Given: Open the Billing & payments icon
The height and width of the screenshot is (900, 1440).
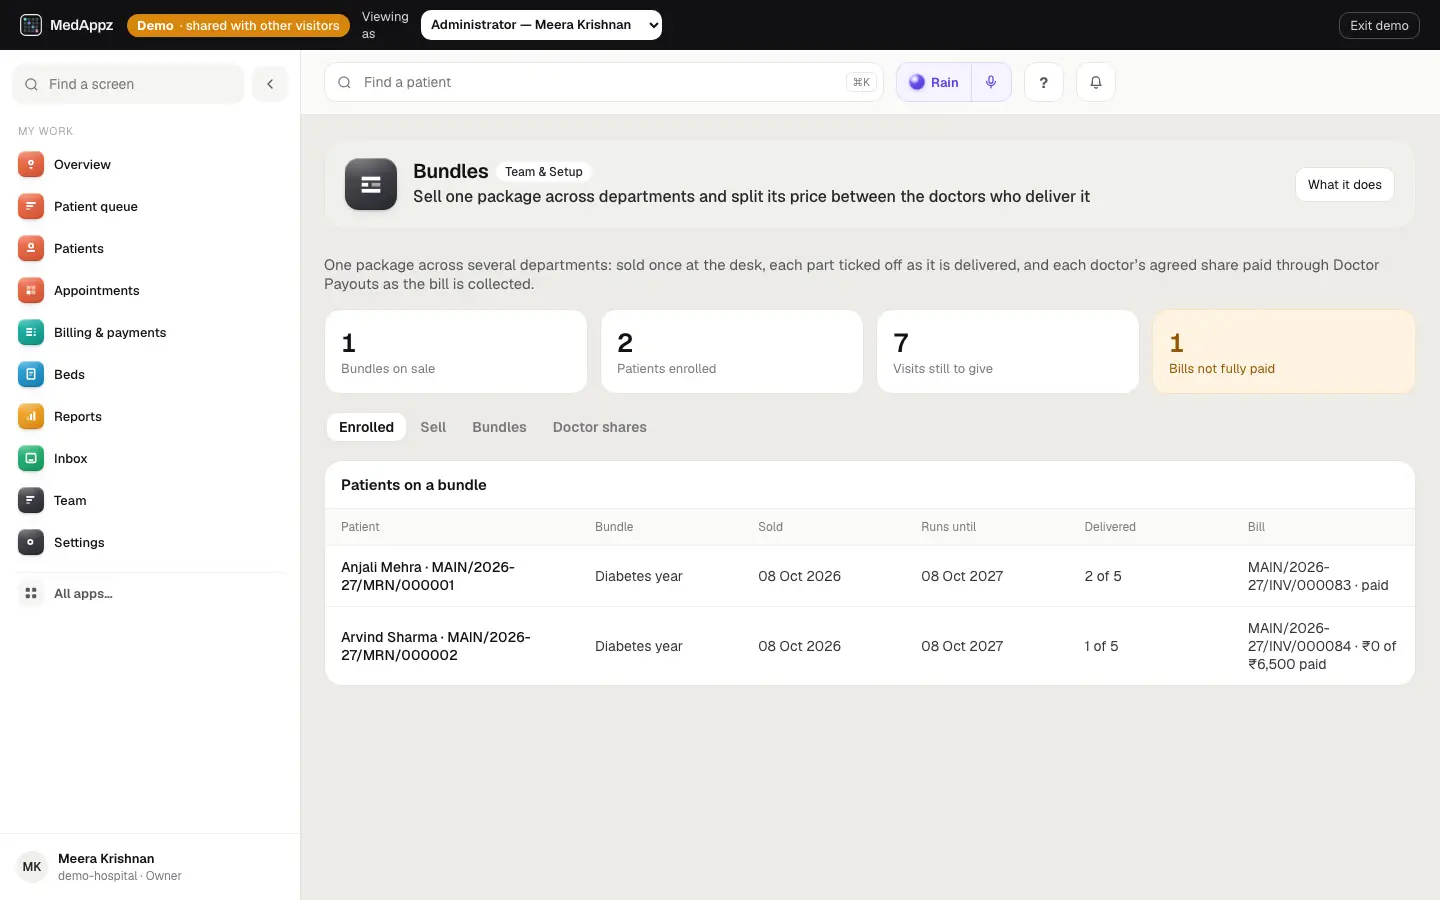Looking at the screenshot, I should click(x=31, y=332).
